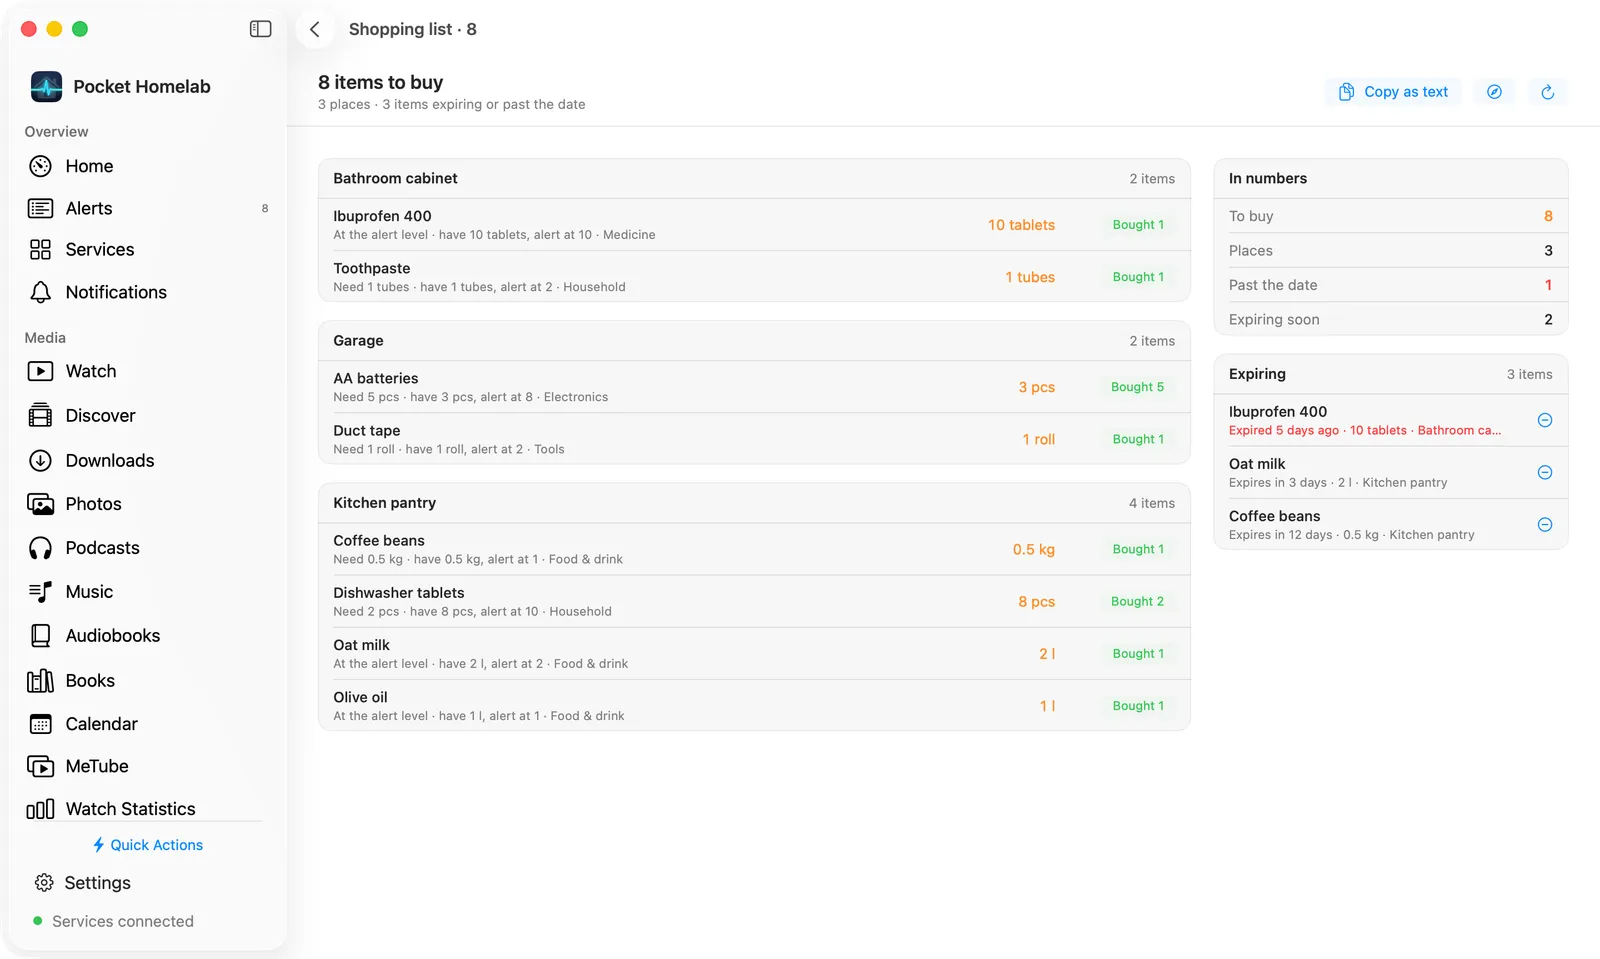Click the Copy as text button
This screenshot has width=1600, height=959.
click(1393, 92)
